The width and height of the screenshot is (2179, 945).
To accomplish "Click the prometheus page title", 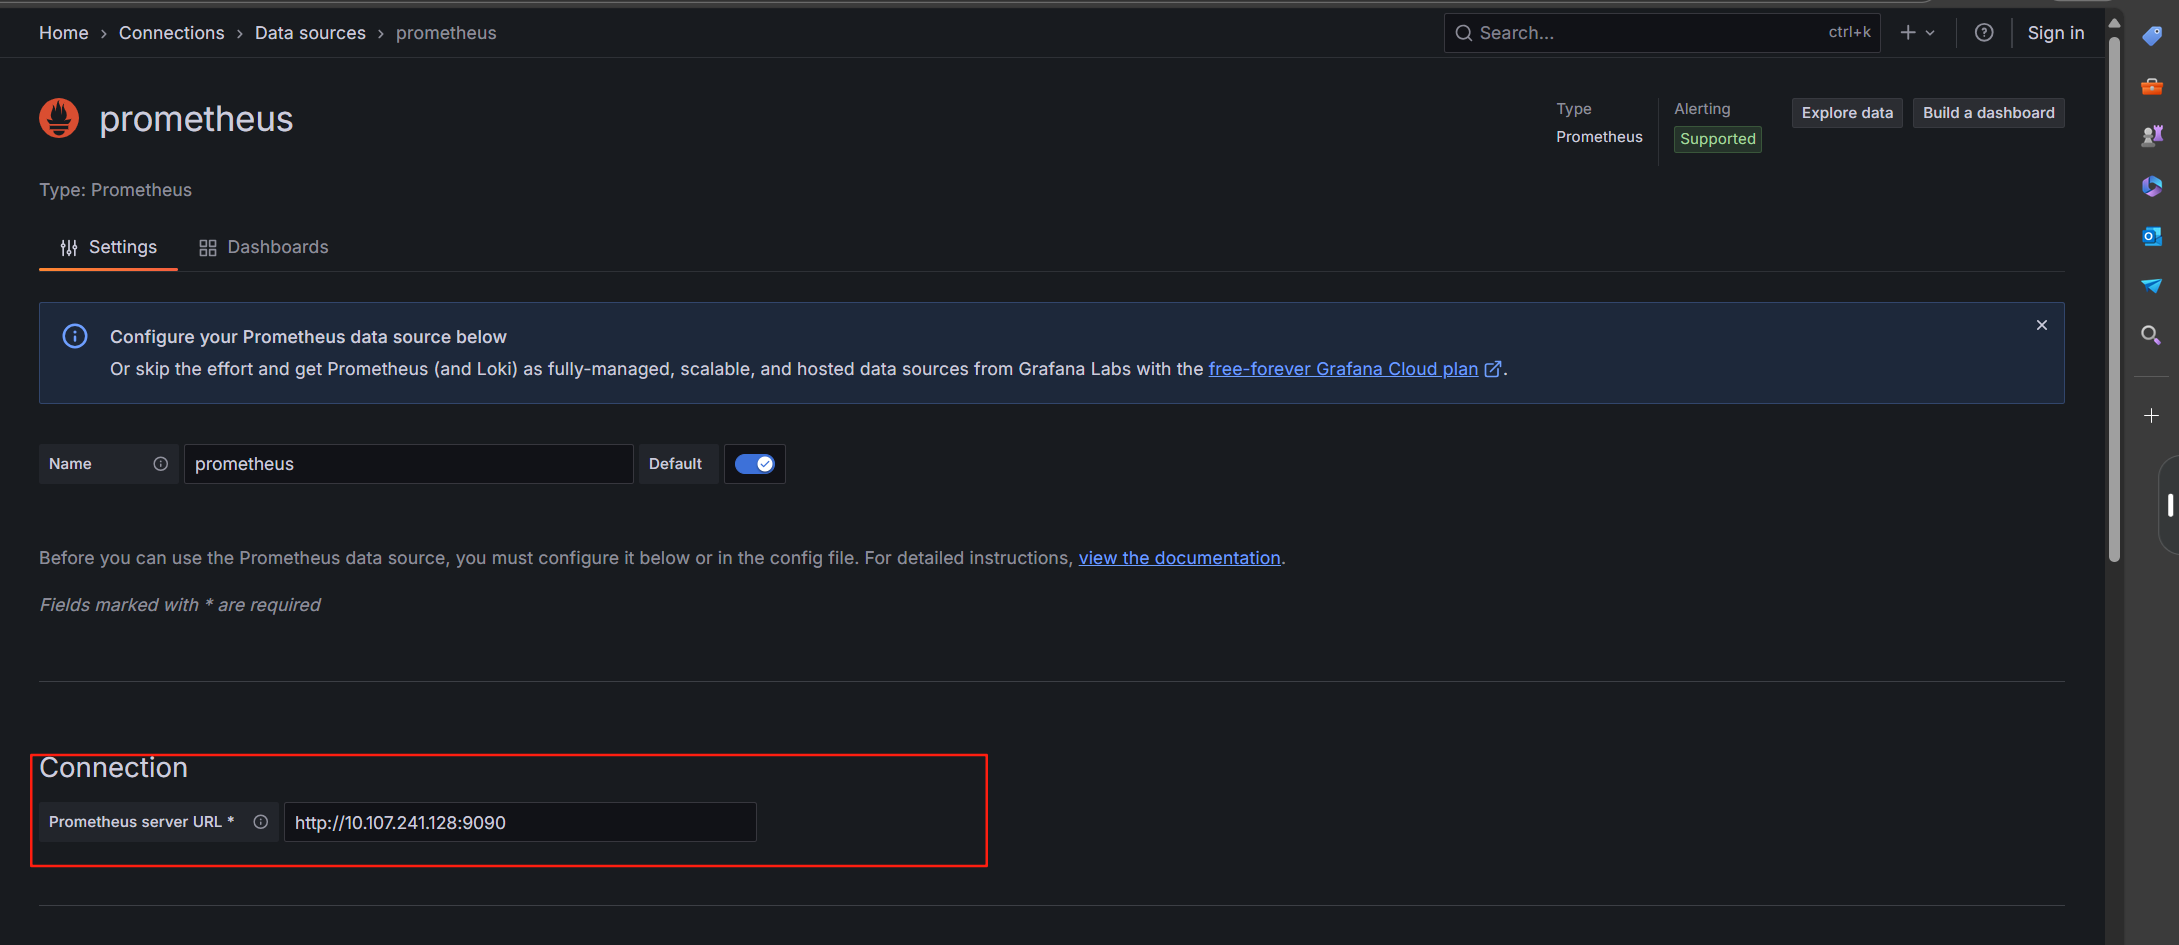I will (196, 119).
